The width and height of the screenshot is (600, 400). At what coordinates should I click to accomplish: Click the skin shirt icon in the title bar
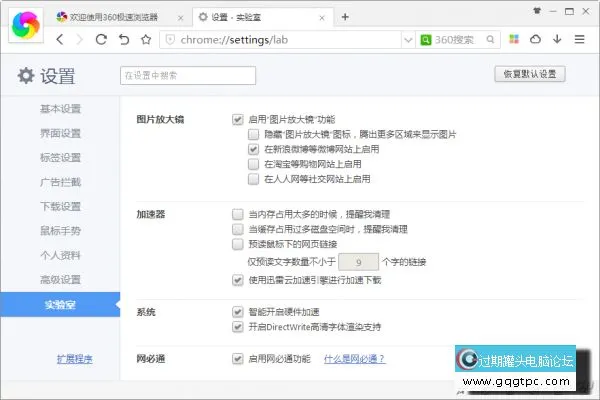(x=537, y=11)
